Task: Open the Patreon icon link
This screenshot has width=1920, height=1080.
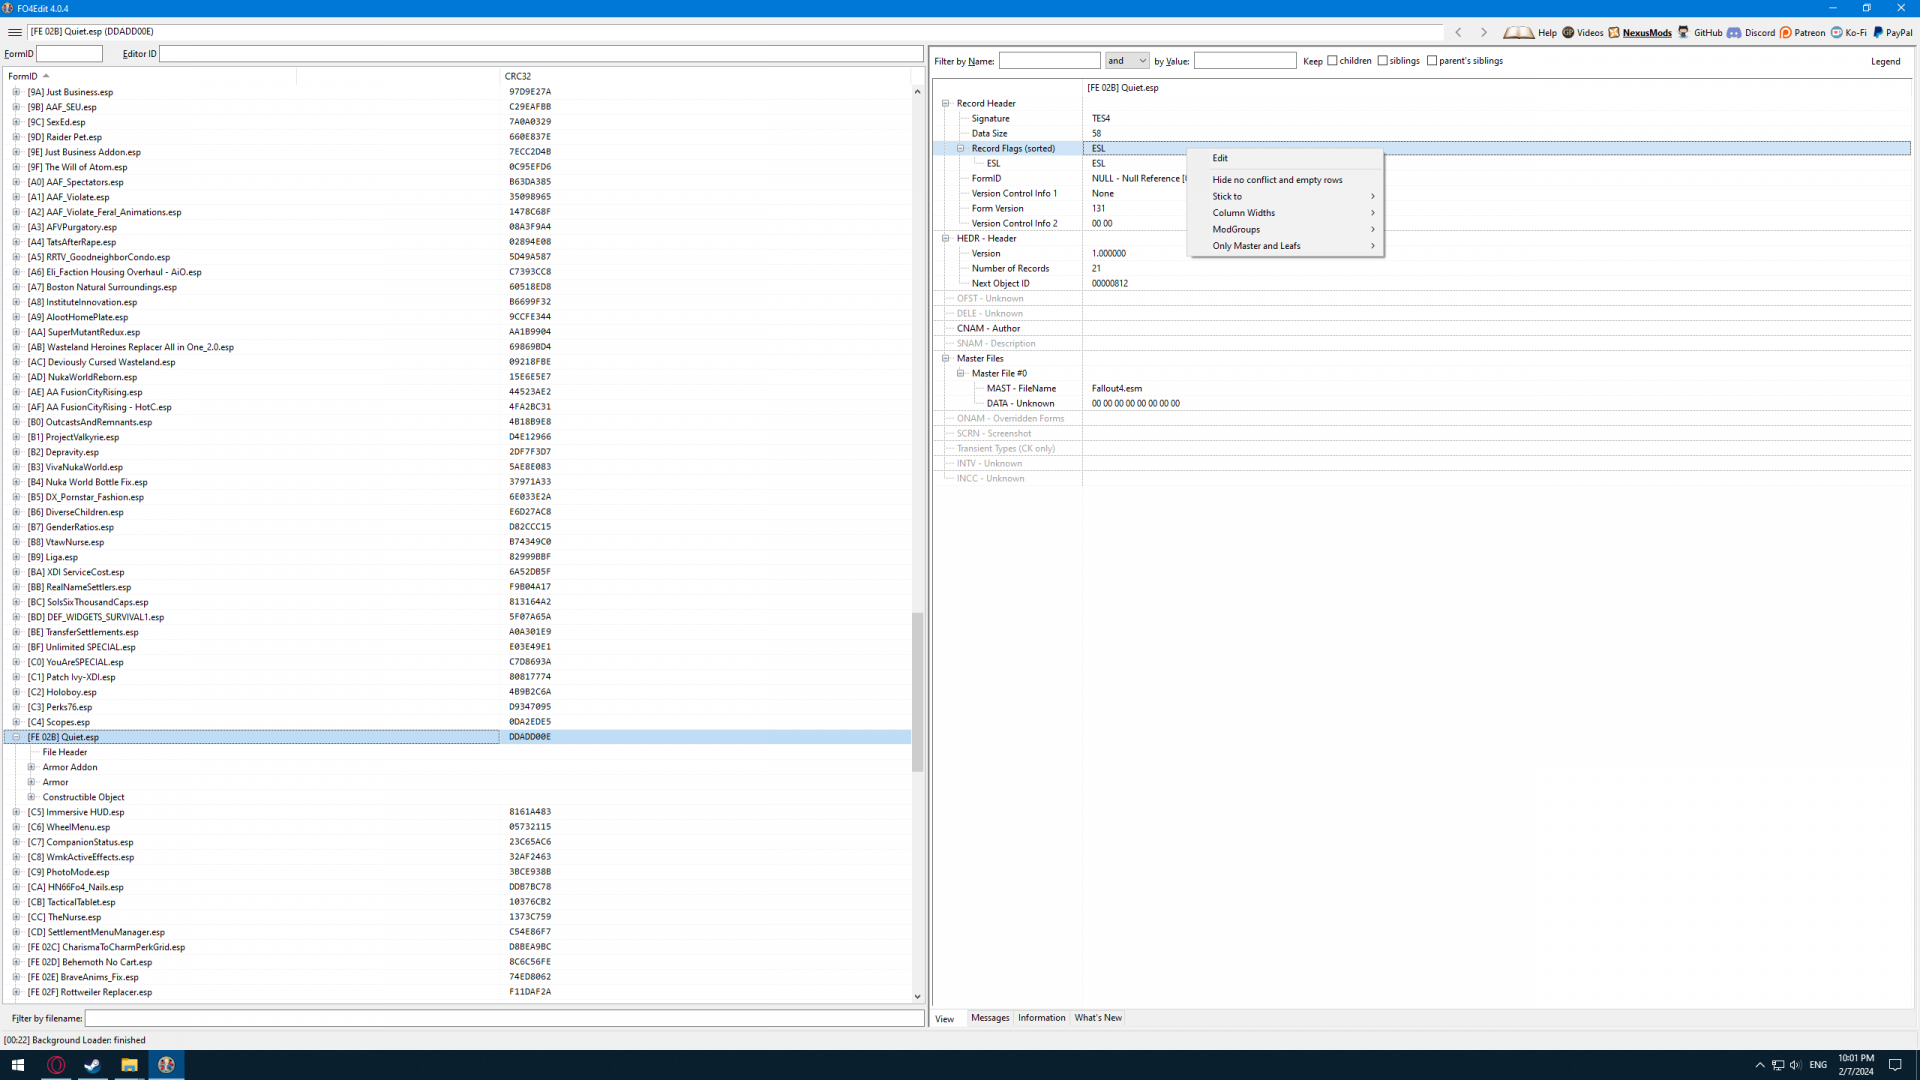Action: (x=1786, y=32)
